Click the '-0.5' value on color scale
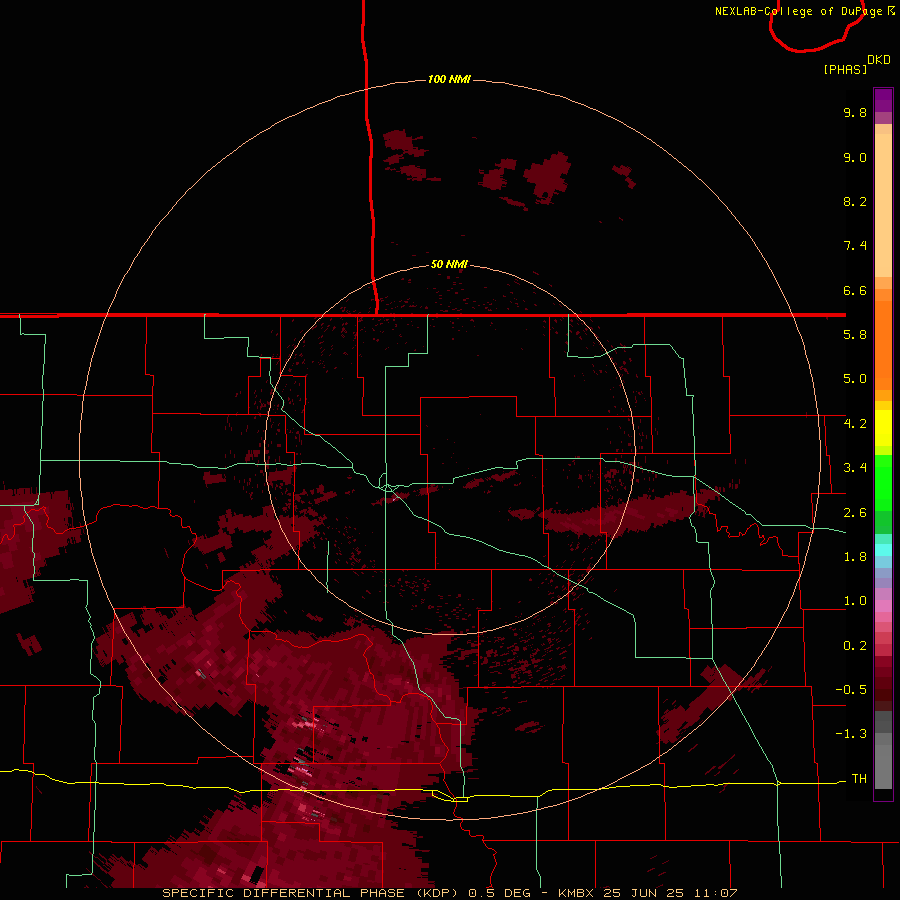The height and width of the screenshot is (900, 900). (x=851, y=690)
